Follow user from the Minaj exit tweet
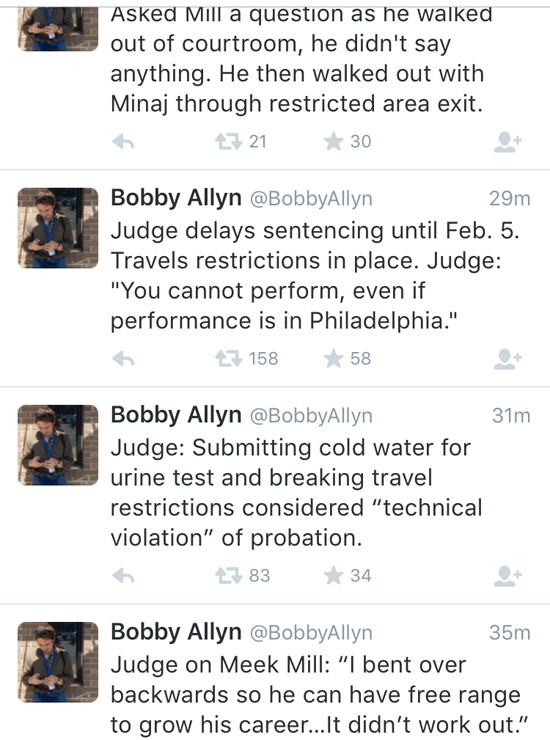 point(508,142)
